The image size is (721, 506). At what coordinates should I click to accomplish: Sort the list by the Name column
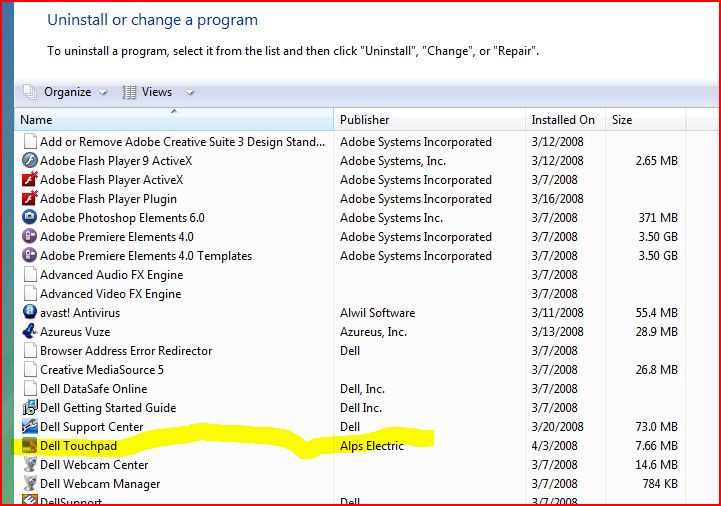point(174,120)
